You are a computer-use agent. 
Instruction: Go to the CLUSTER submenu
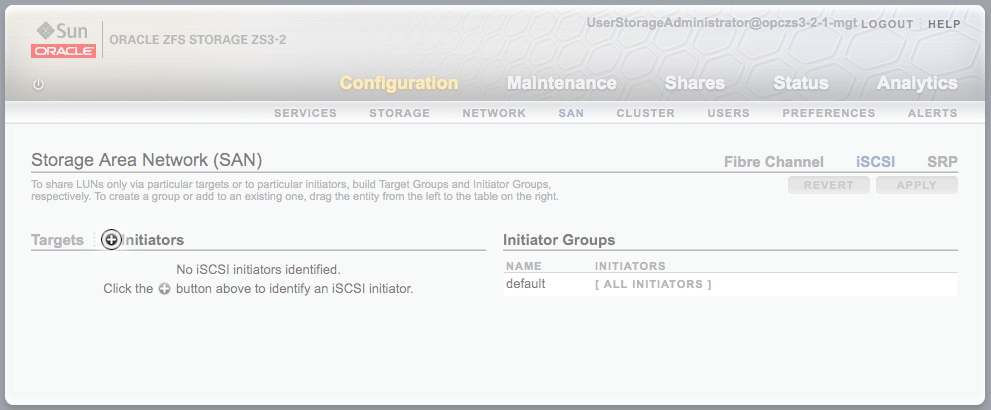point(646,113)
